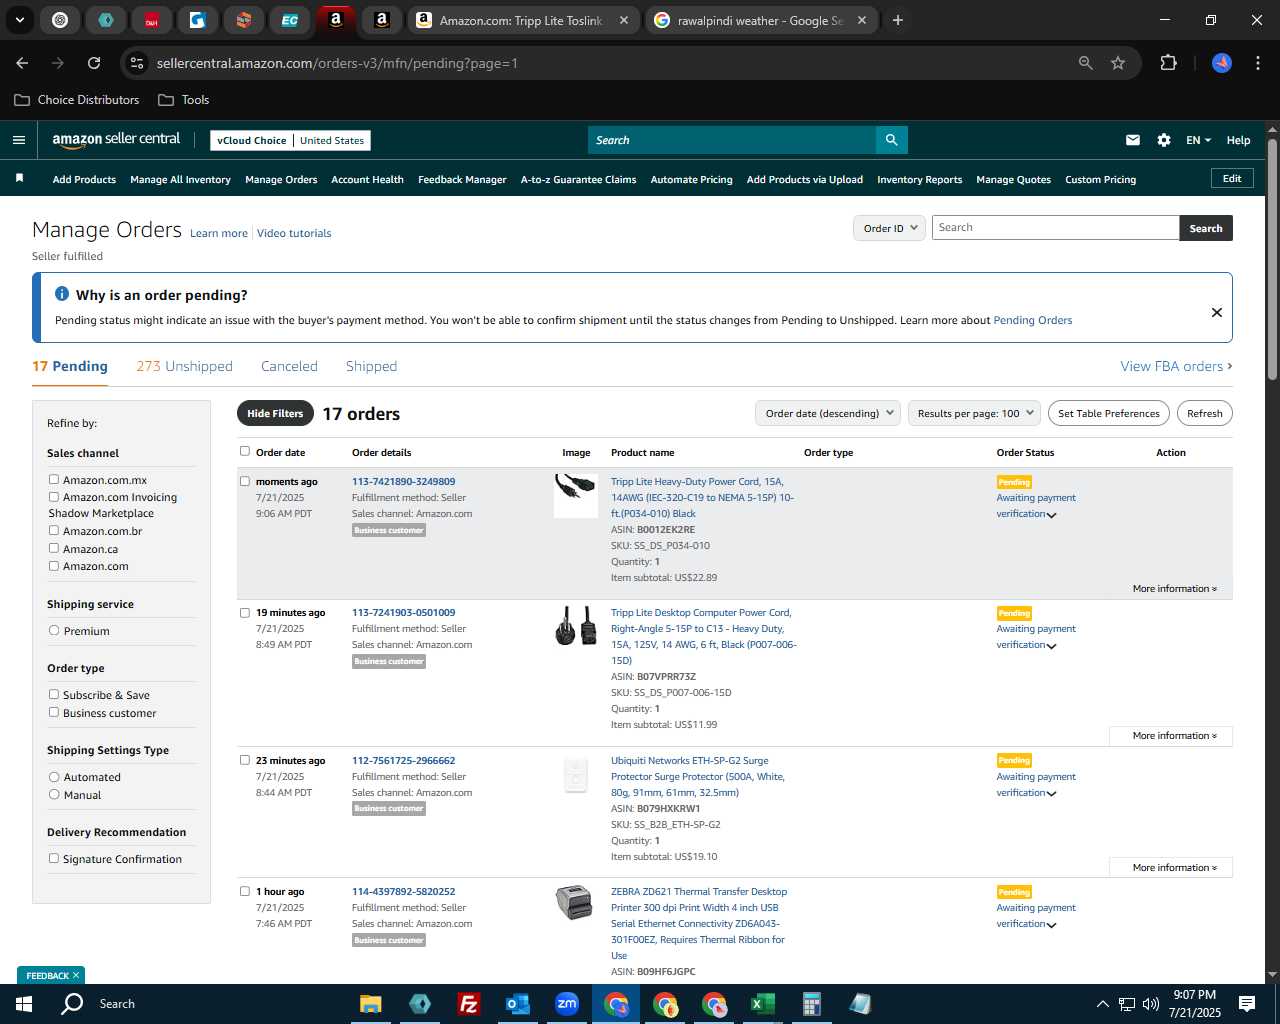Switch to the 273 Unshipped tab
Viewport: 1280px width, 1024px height.
tap(184, 366)
